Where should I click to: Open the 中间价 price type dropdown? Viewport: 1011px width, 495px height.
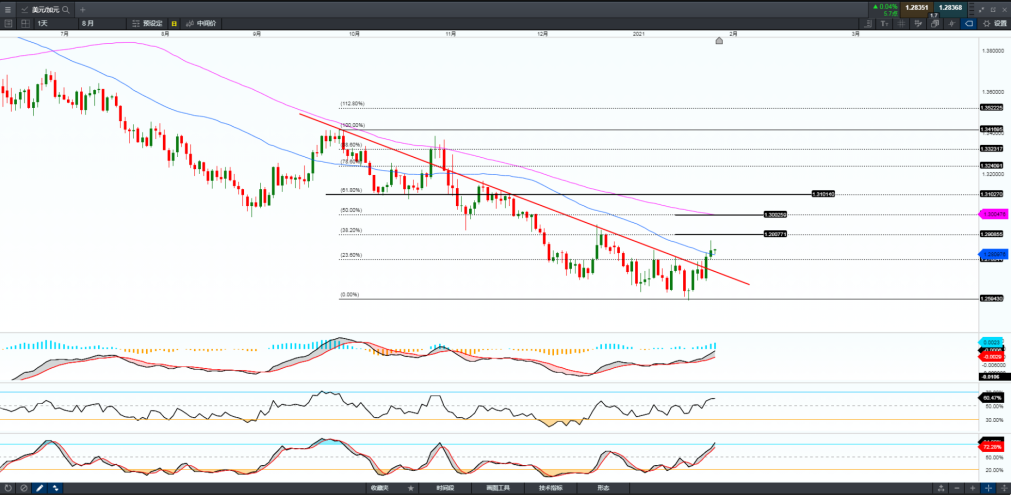[x=201, y=23]
